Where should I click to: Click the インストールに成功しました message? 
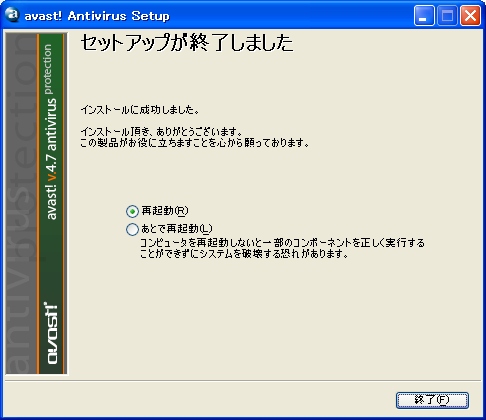click(140, 109)
